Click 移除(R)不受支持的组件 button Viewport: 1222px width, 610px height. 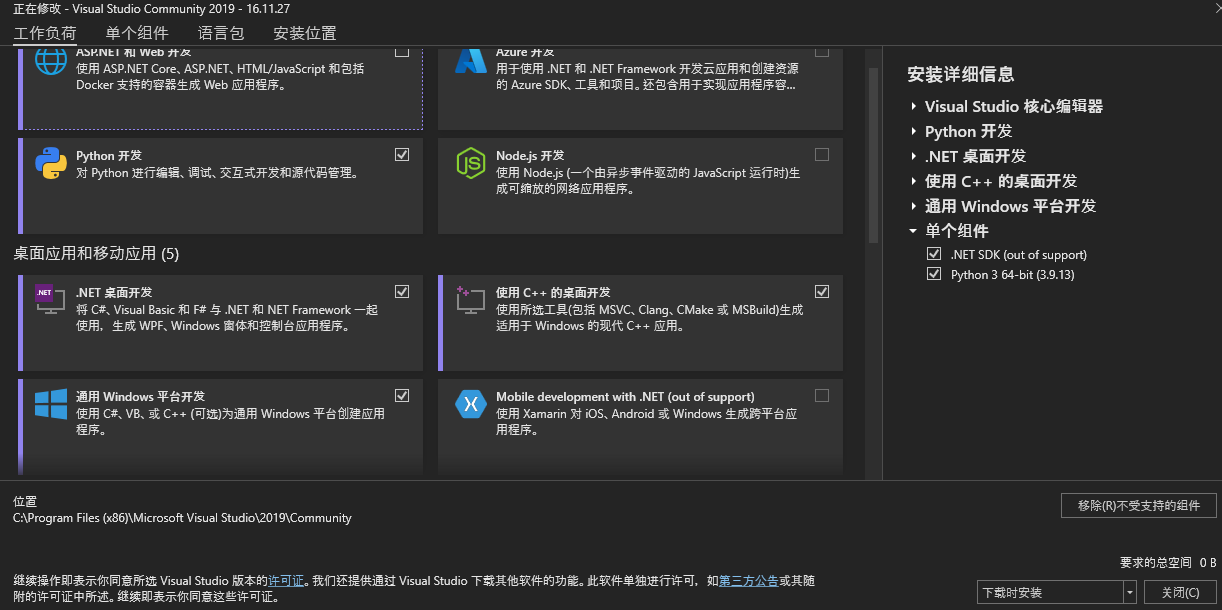click(1139, 505)
